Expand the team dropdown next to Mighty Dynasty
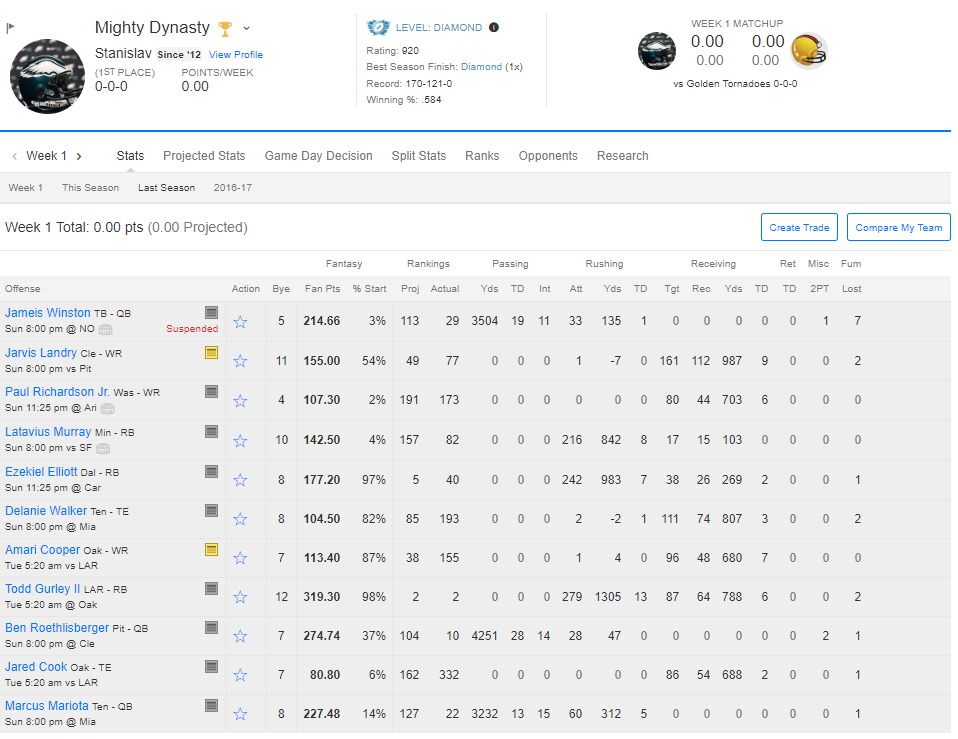Image resolution: width=958 pixels, height=739 pixels. 246,28
